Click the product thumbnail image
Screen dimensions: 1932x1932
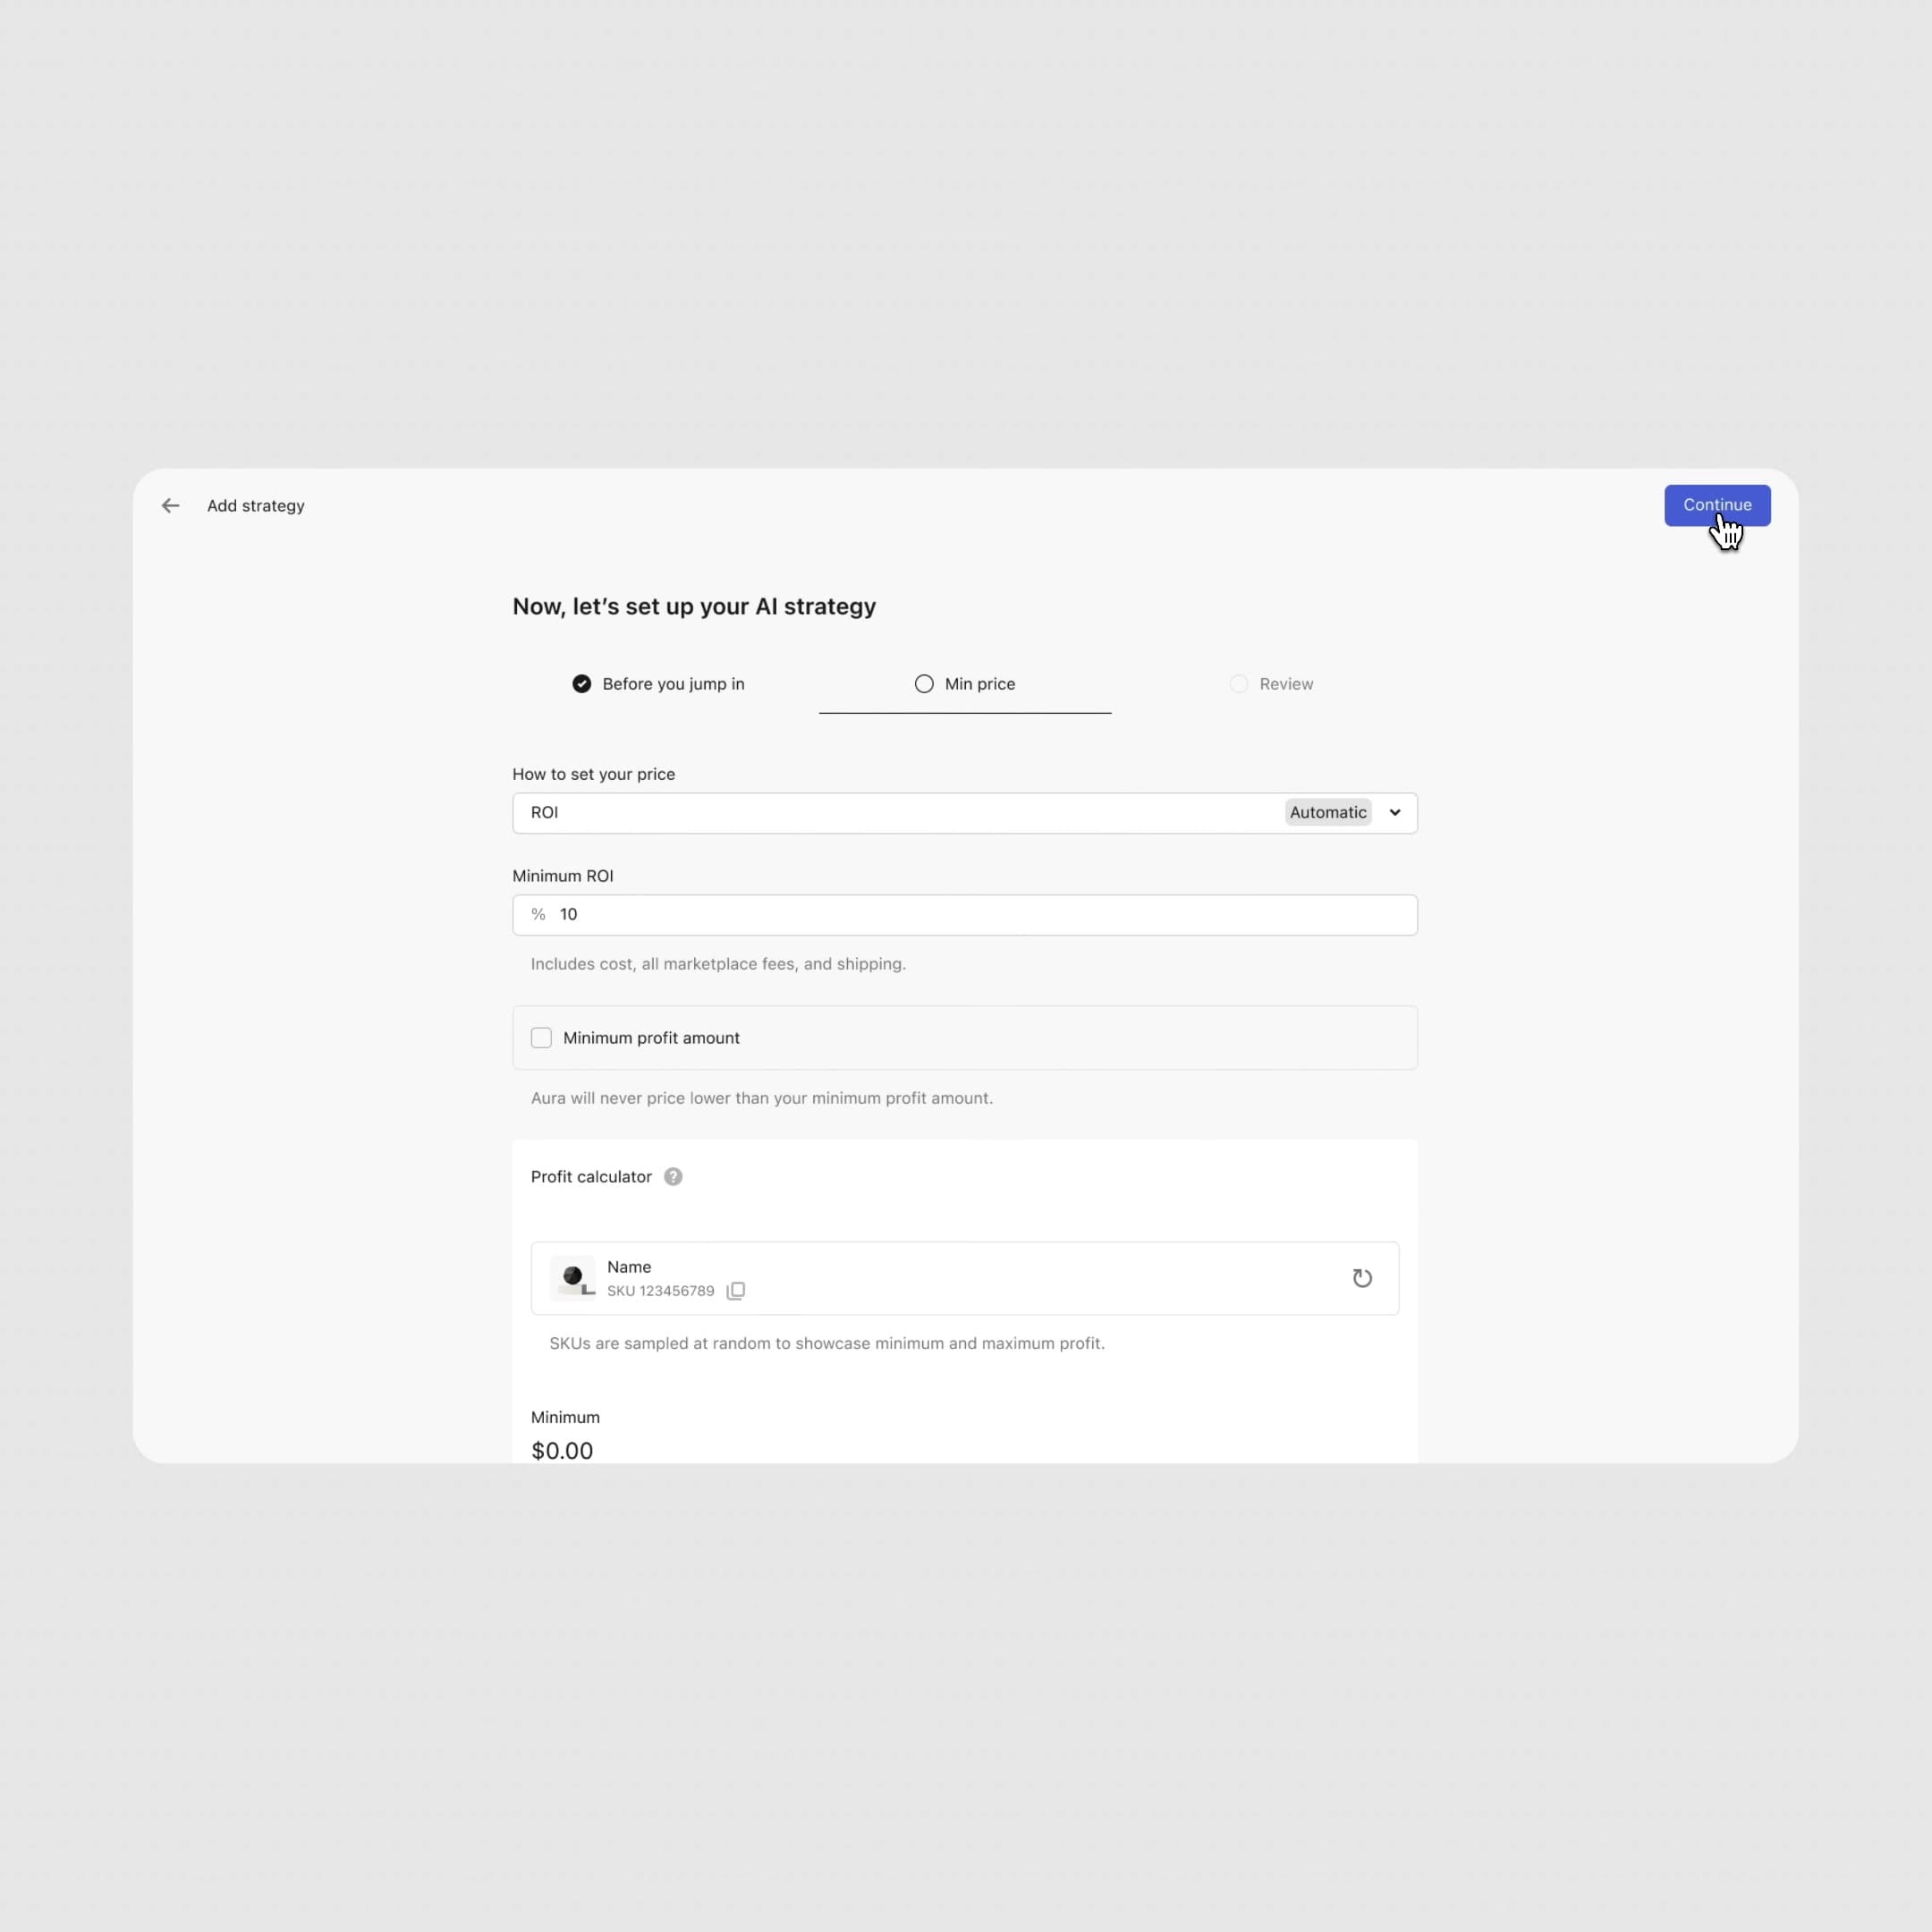(x=573, y=1278)
